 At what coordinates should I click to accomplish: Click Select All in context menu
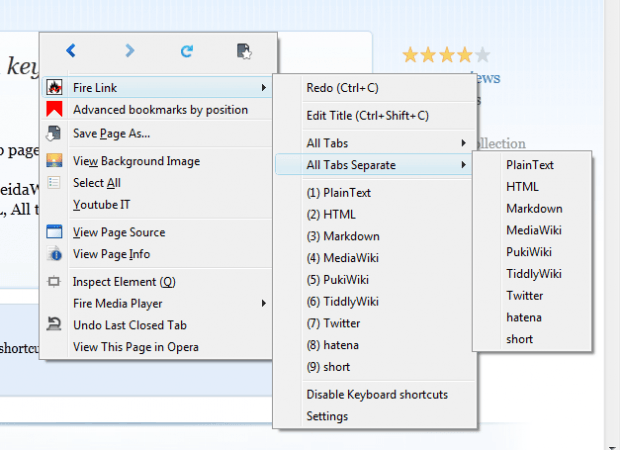pos(156,183)
